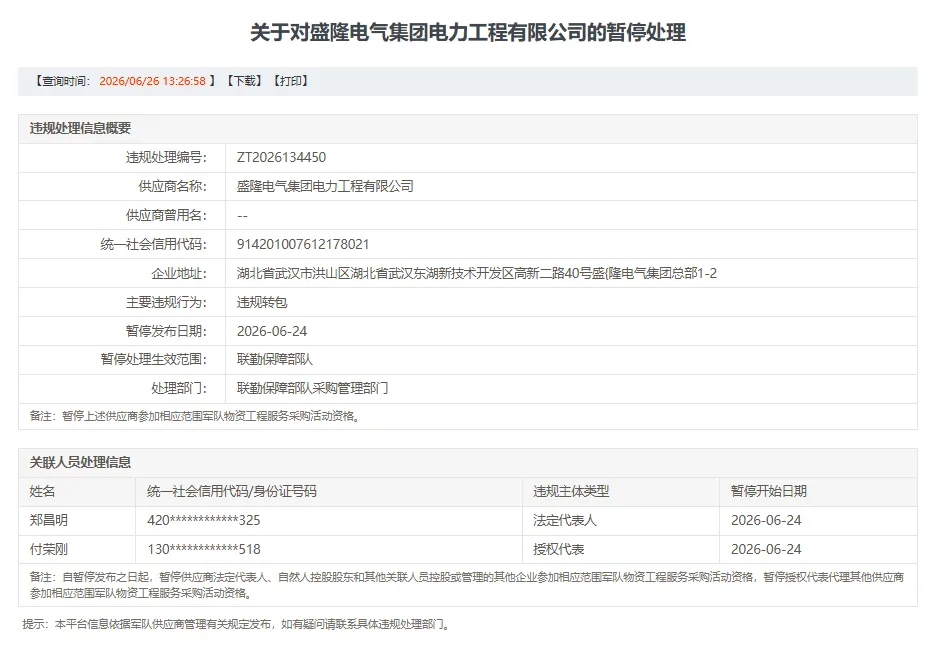Screen dimensions: 940x648
Task: Select the violation value 违规转包
Action: pos(262,302)
